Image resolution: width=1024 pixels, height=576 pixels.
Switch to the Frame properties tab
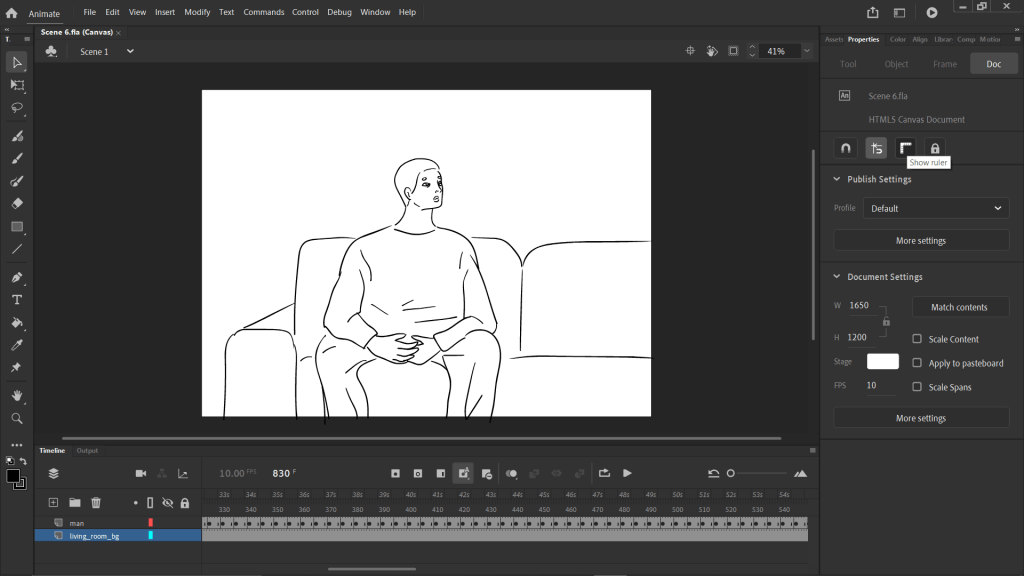click(945, 63)
